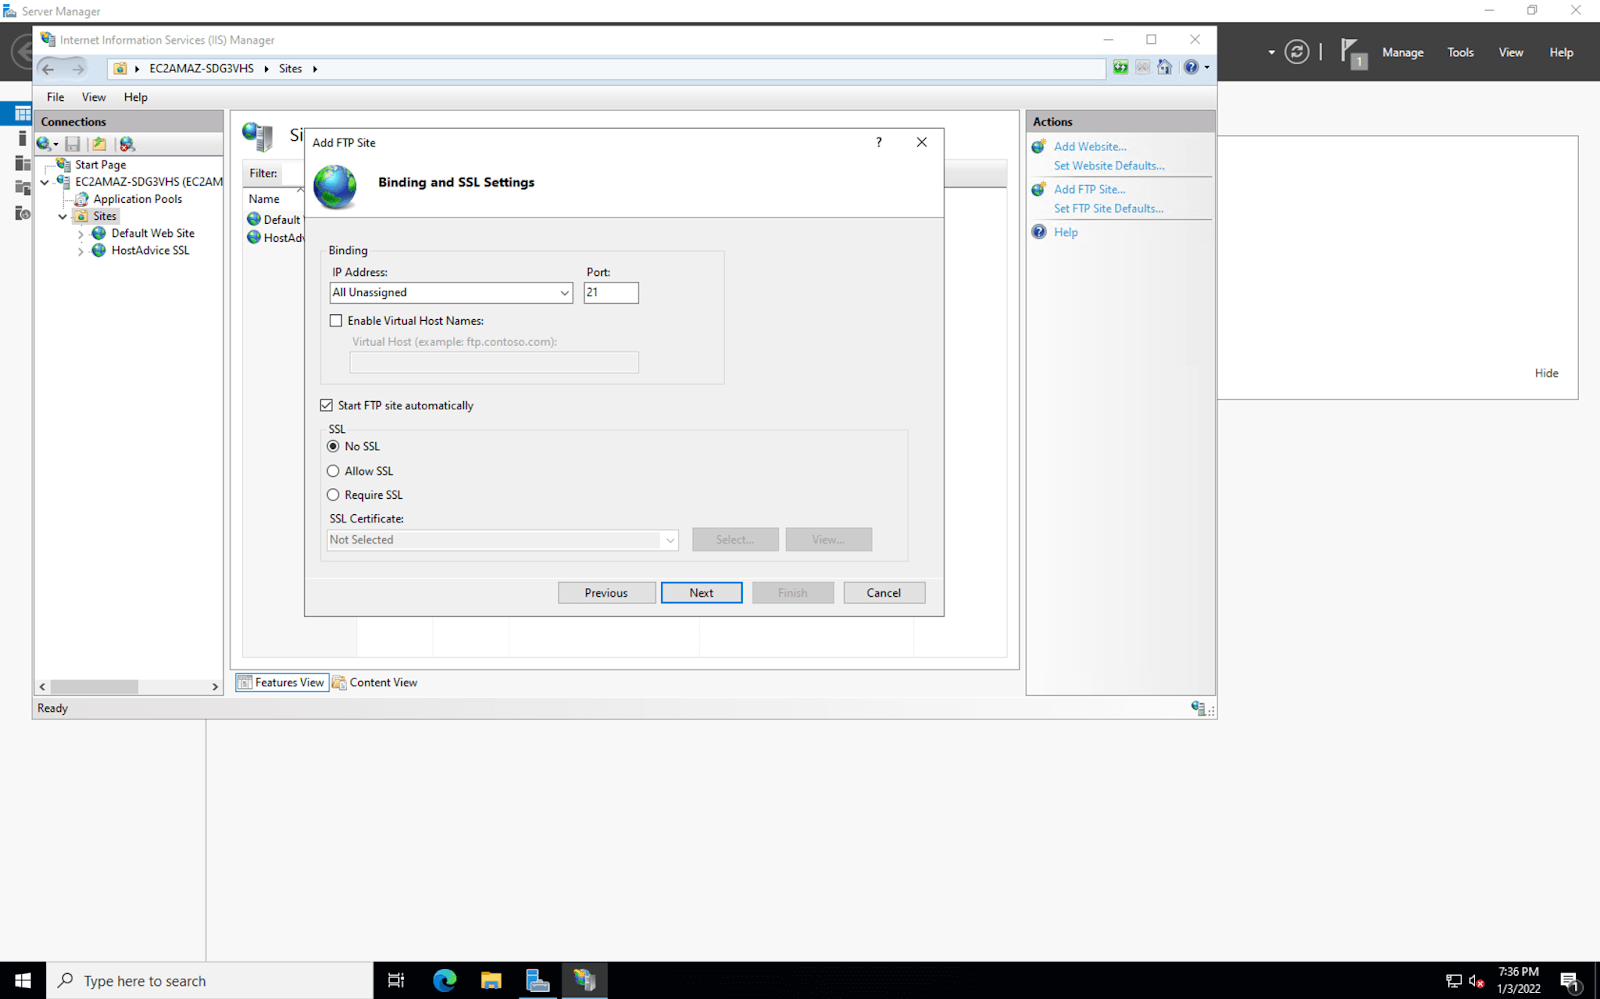Uncheck Start FTP site automatically
Screen dimensions: 1600x999
coord(326,405)
